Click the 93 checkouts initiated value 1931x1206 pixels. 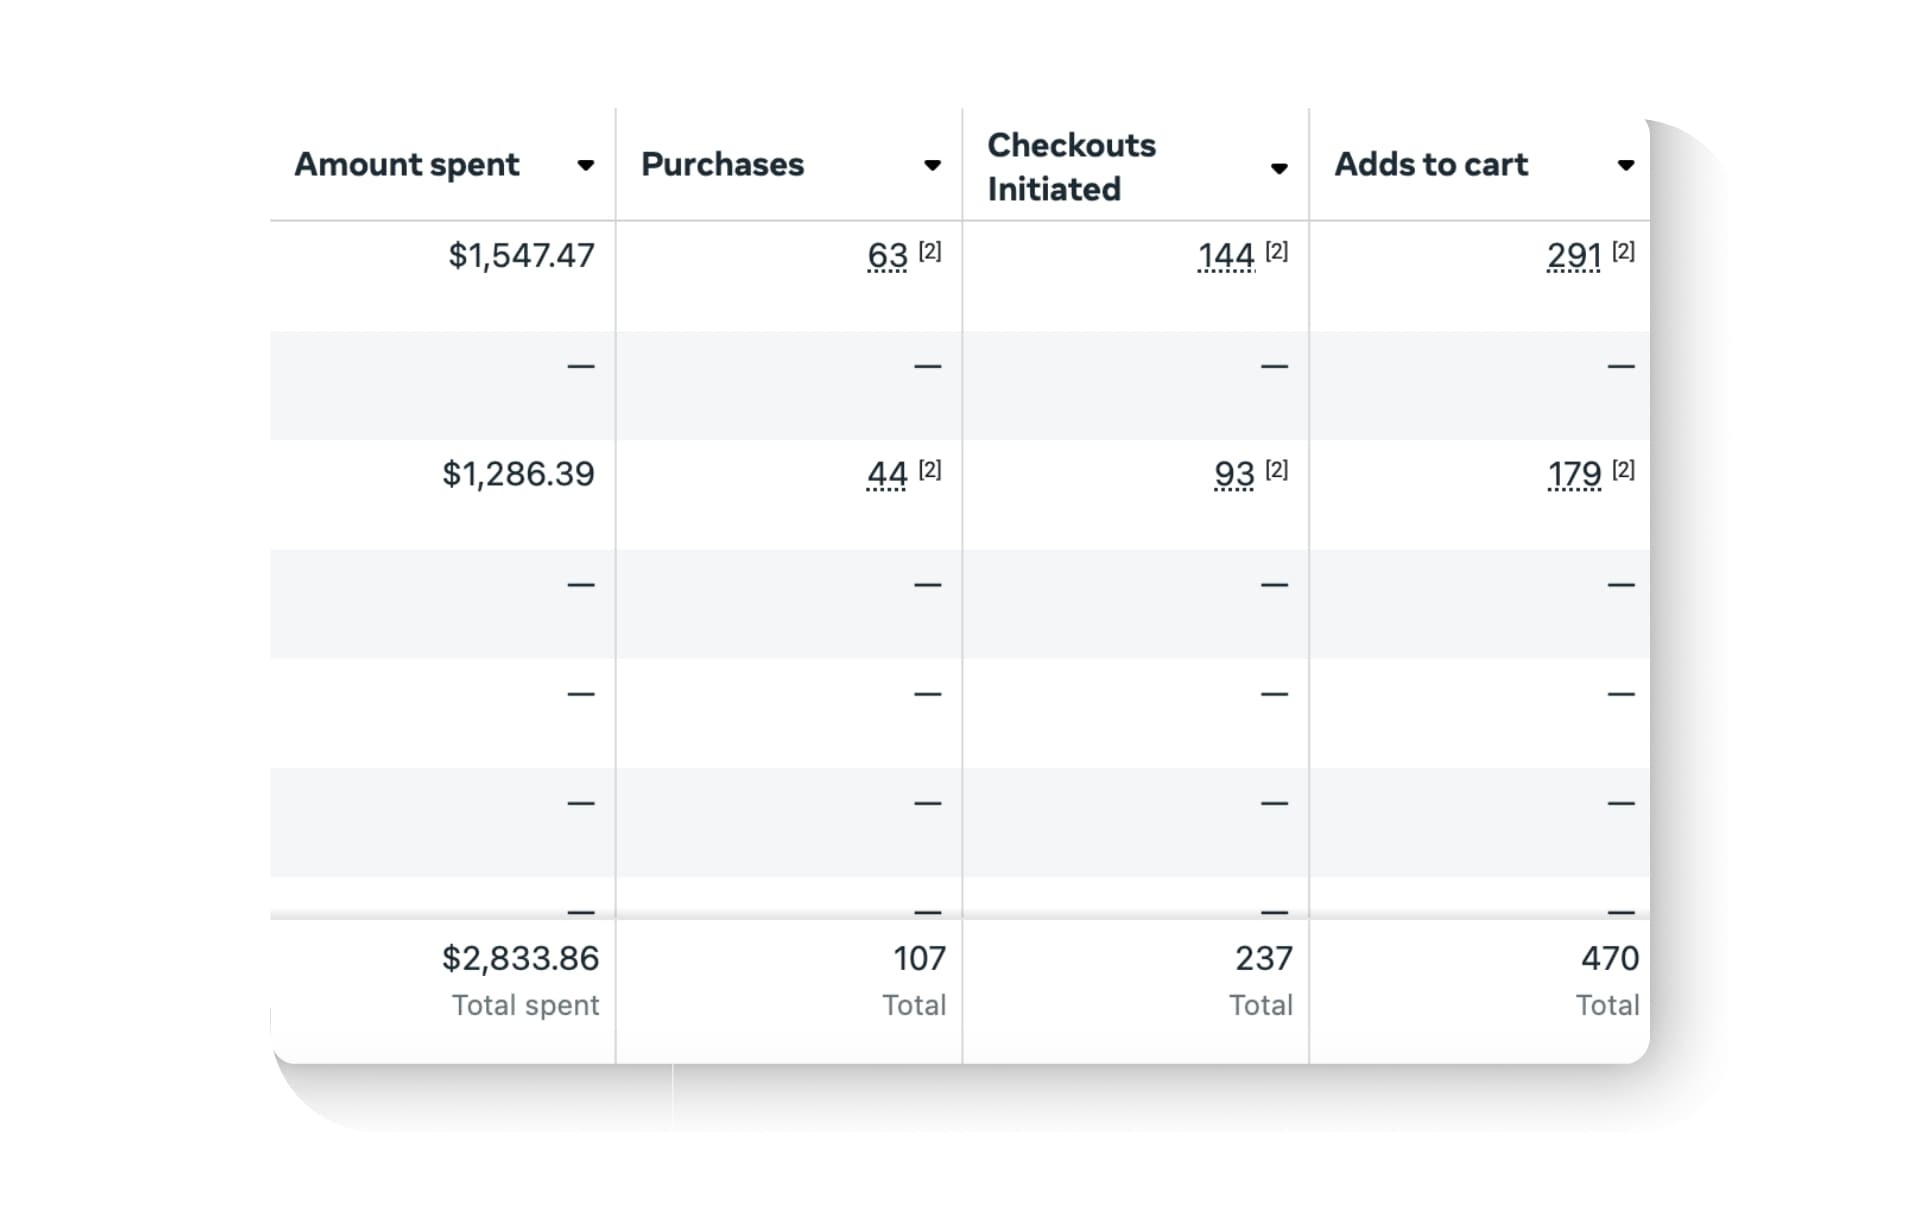(1234, 474)
